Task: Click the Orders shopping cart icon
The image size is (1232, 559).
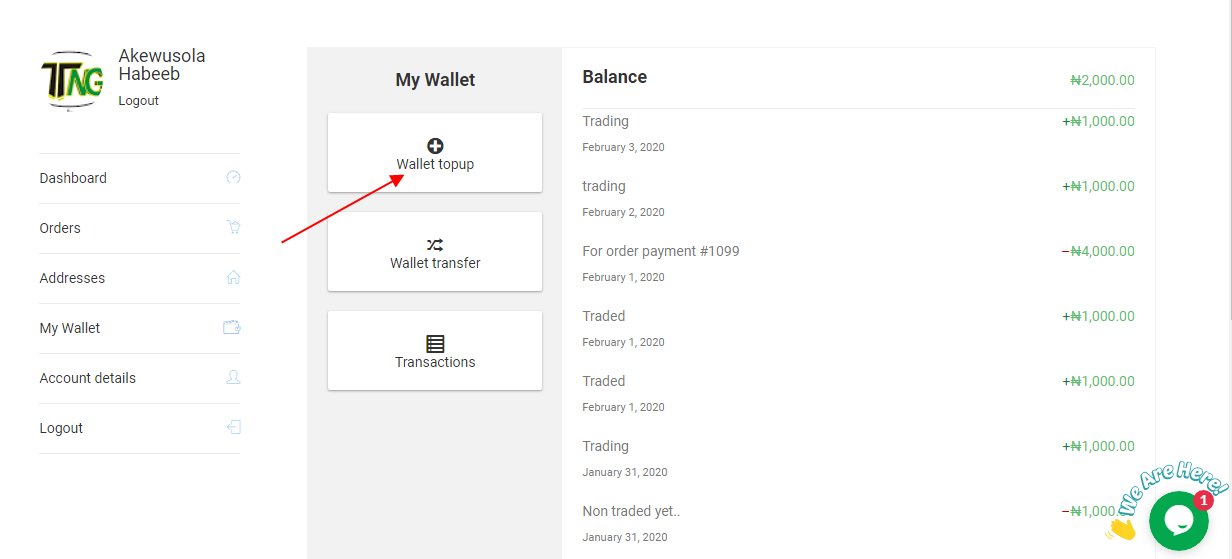Action: [x=233, y=228]
